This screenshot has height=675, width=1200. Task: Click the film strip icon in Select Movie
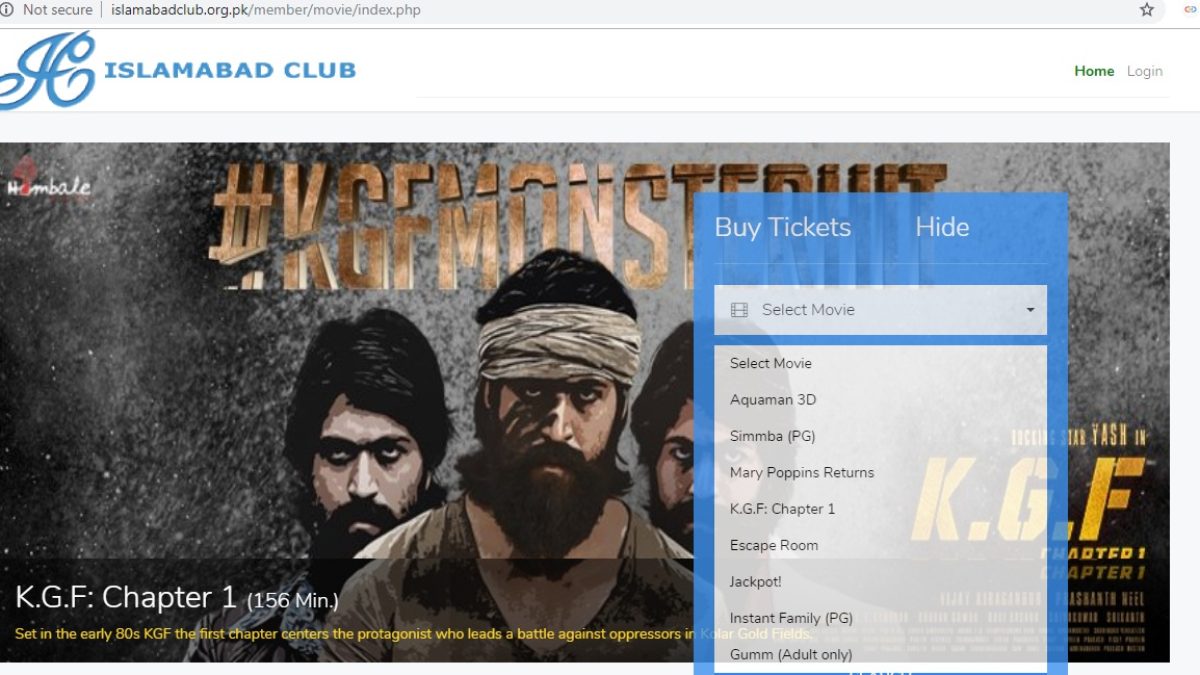click(x=739, y=310)
